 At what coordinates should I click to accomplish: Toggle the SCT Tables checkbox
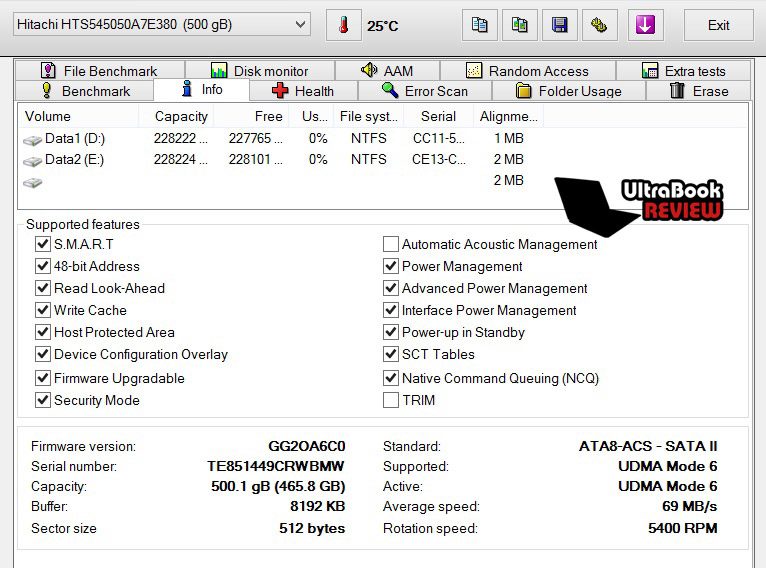pyautogui.click(x=391, y=354)
